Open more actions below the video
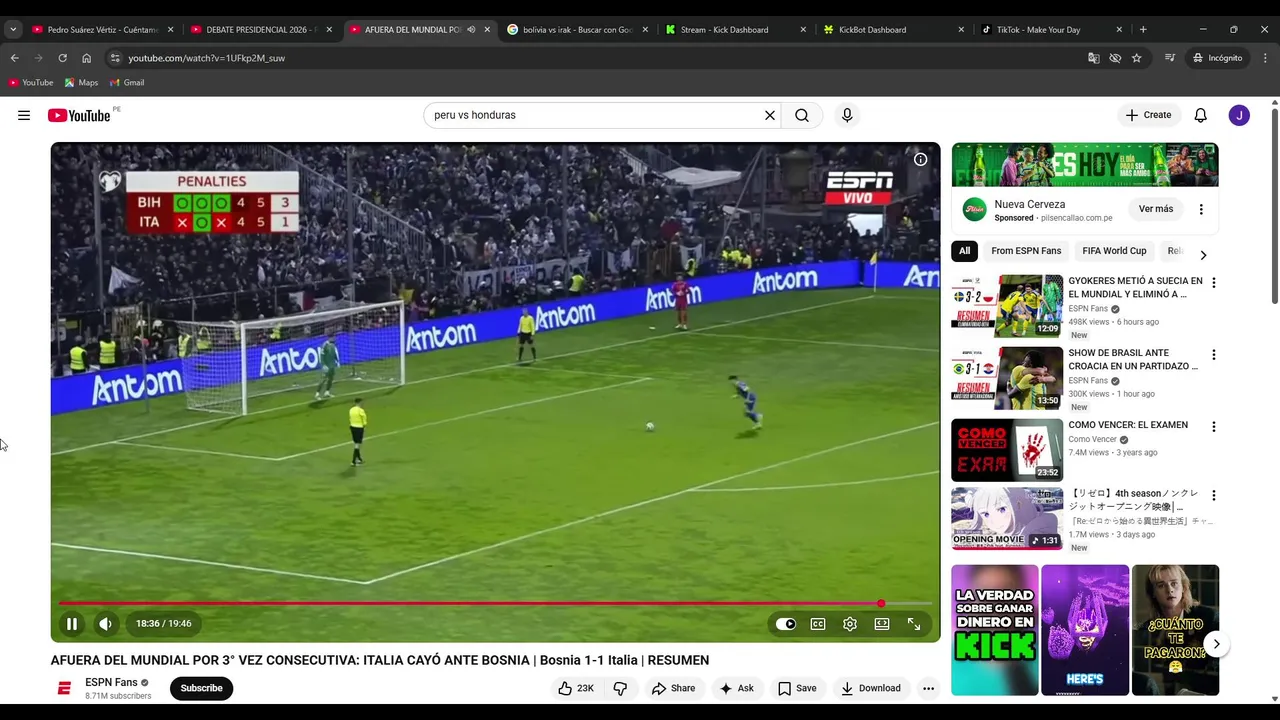Screen dimensions: 1280x720 point(928,688)
